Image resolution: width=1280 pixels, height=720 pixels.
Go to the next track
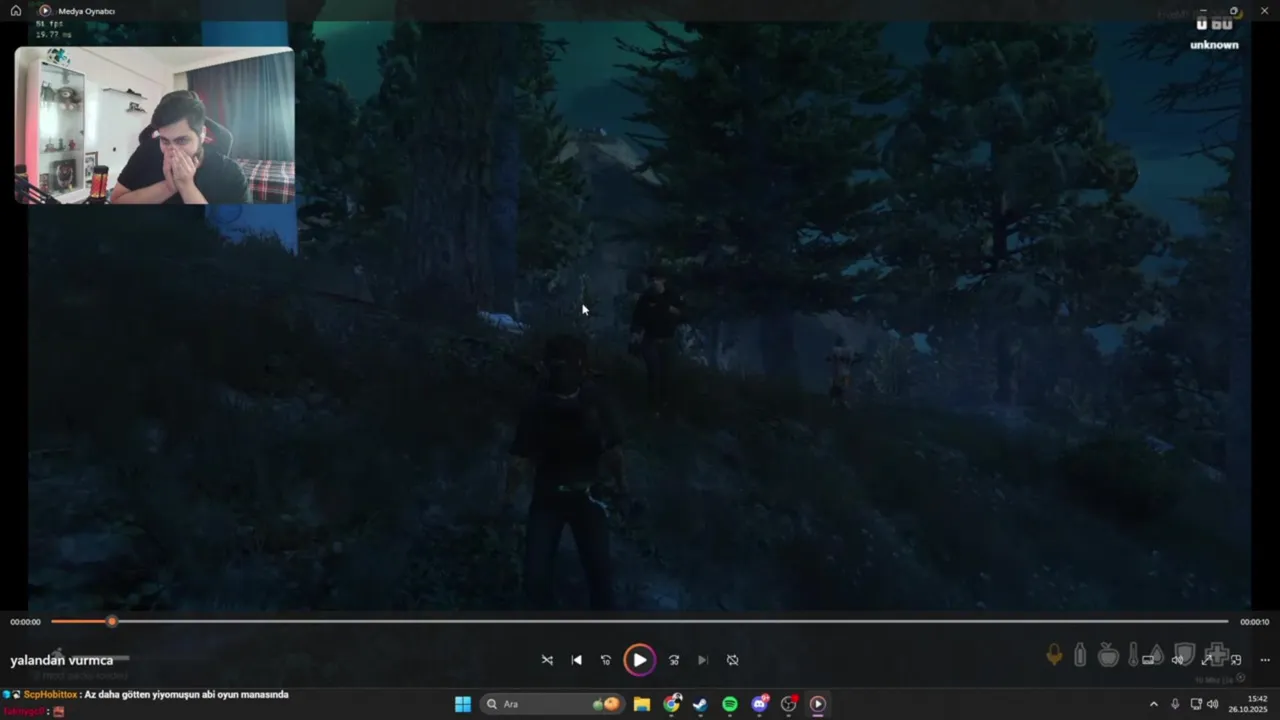coord(703,660)
